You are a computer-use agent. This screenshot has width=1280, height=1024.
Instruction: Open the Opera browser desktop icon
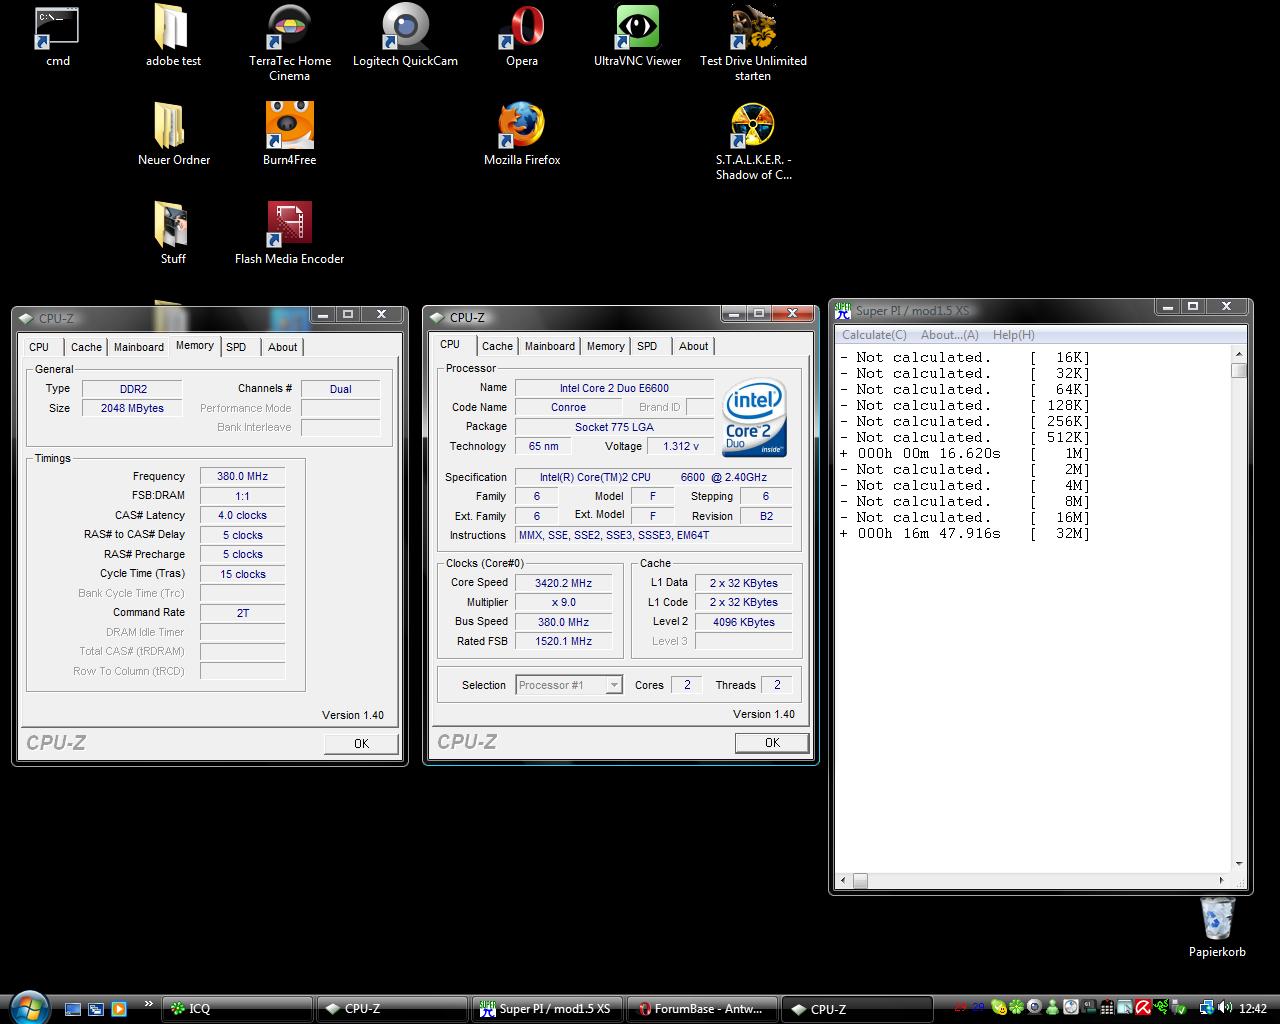pos(522,36)
